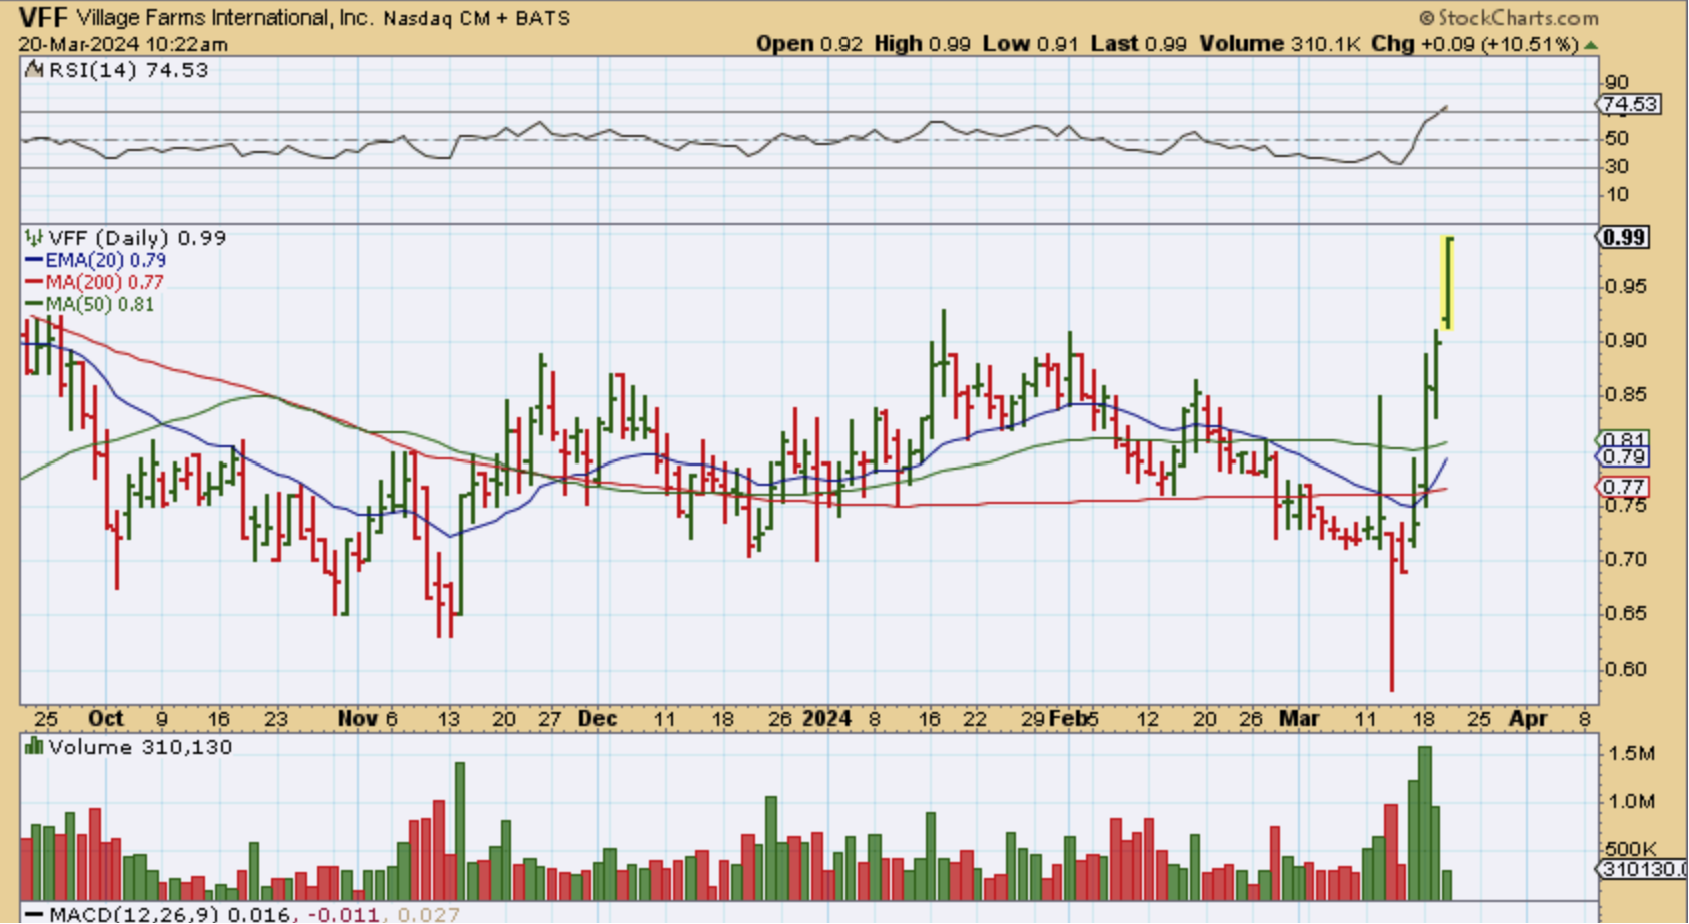Click the red MA(200) legend line swatch

(x=34, y=282)
